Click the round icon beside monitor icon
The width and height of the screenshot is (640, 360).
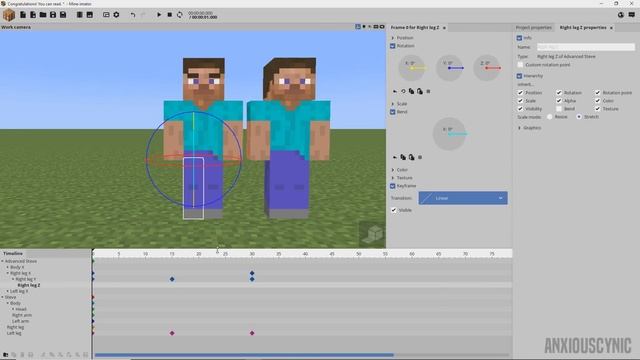pos(620,15)
